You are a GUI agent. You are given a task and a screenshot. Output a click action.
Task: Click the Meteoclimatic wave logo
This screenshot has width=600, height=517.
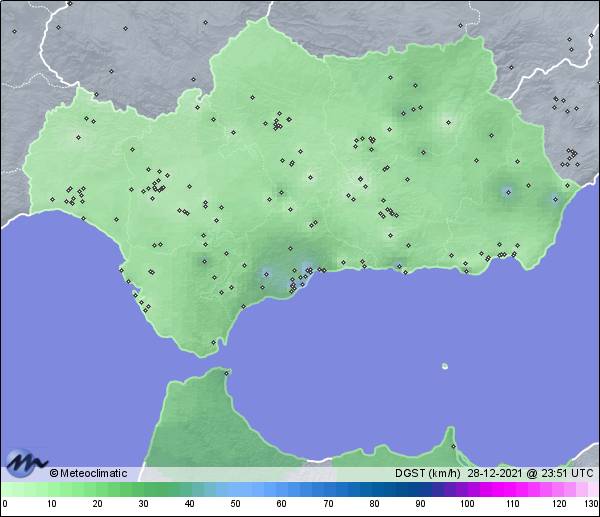point(26,462)
